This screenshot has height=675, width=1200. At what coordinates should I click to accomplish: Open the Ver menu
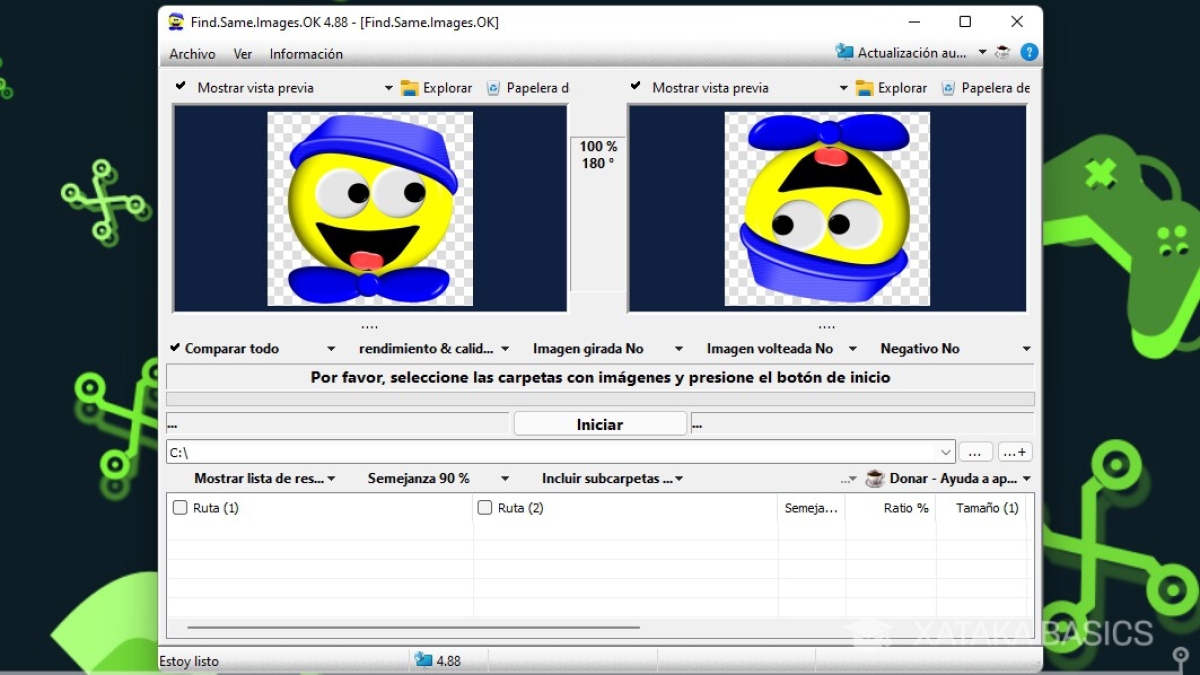click(x=243, y=54)
